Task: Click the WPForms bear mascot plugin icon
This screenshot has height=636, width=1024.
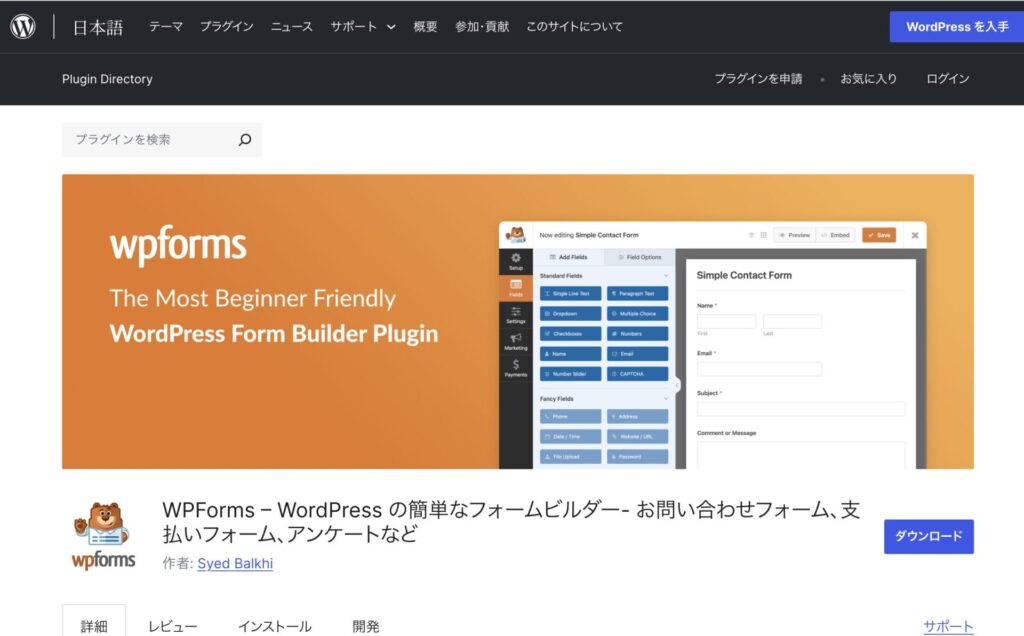Action: [103, 535]
